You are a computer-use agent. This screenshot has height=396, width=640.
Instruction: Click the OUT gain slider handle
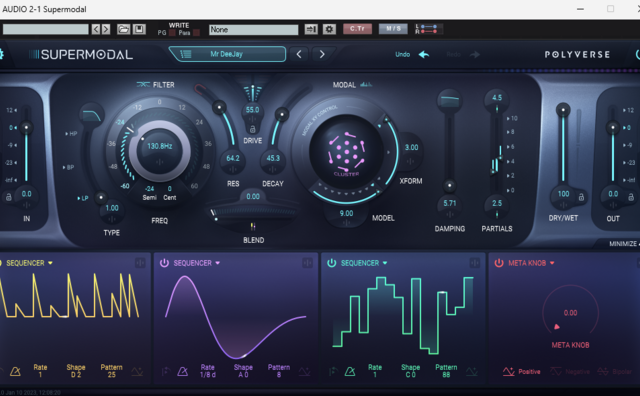click(x=612, y=127)
